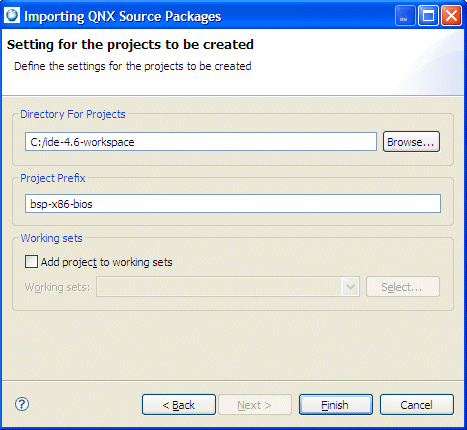This screenshot has width=467, height=430.
Task: Maximize the import dialog window
Action: [428, 16]
